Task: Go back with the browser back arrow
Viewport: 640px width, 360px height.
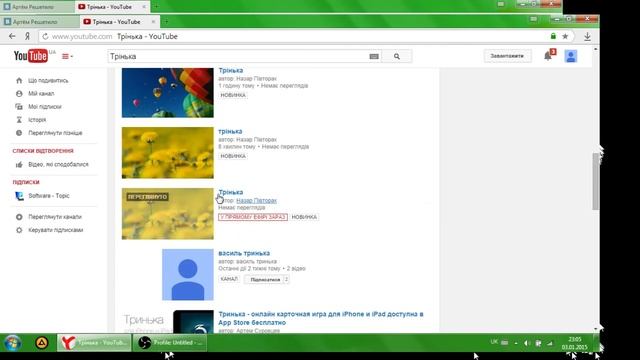Action: tap(12, 36)
